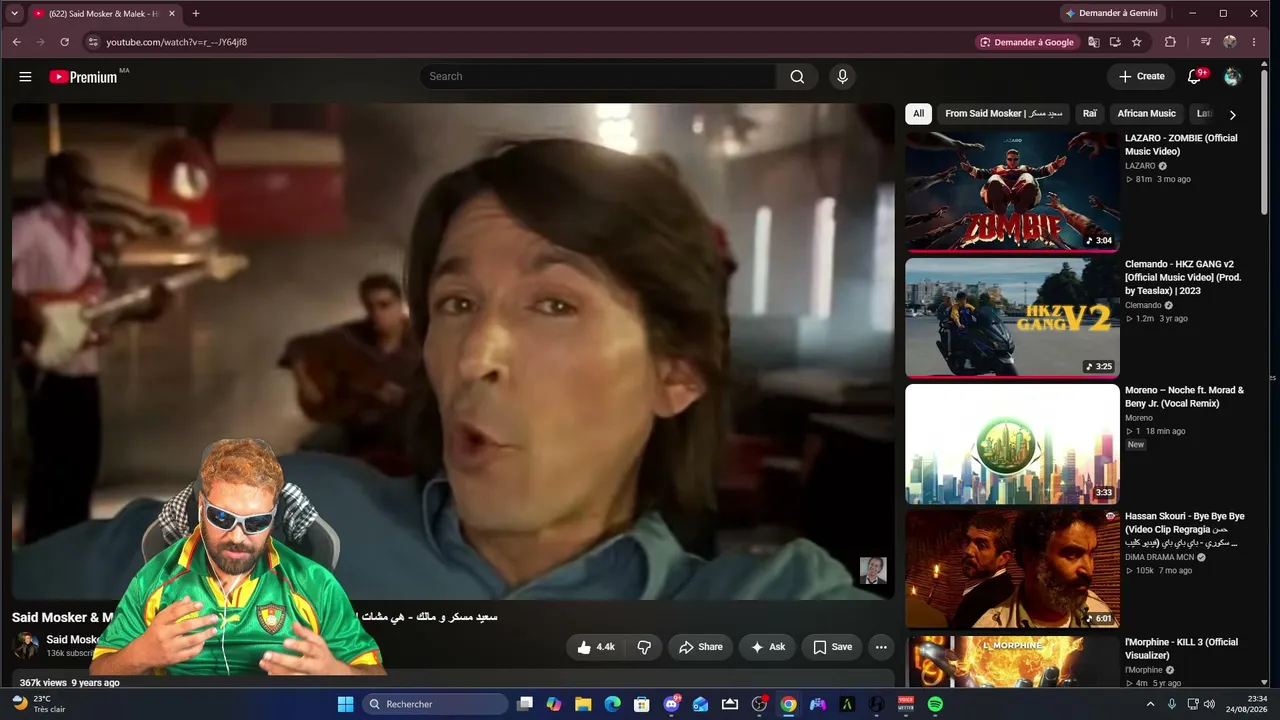1280x720 pixels.
Task: Click the YouTube search field
Action: pos(598,77)
